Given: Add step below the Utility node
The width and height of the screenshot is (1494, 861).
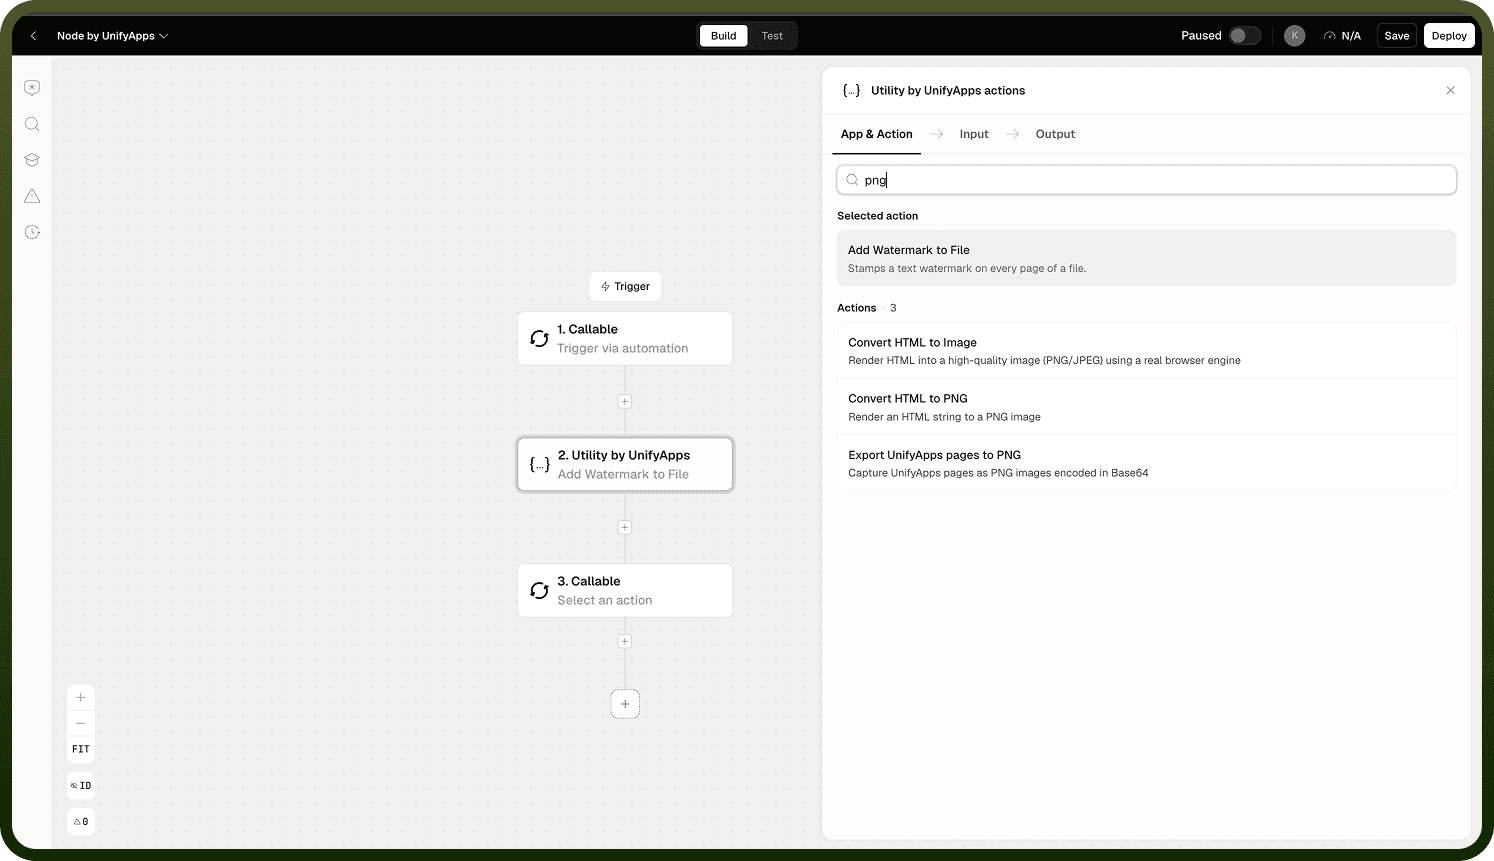Looking at the screenshot, I should pyautogui.click(x=625, y=527).
